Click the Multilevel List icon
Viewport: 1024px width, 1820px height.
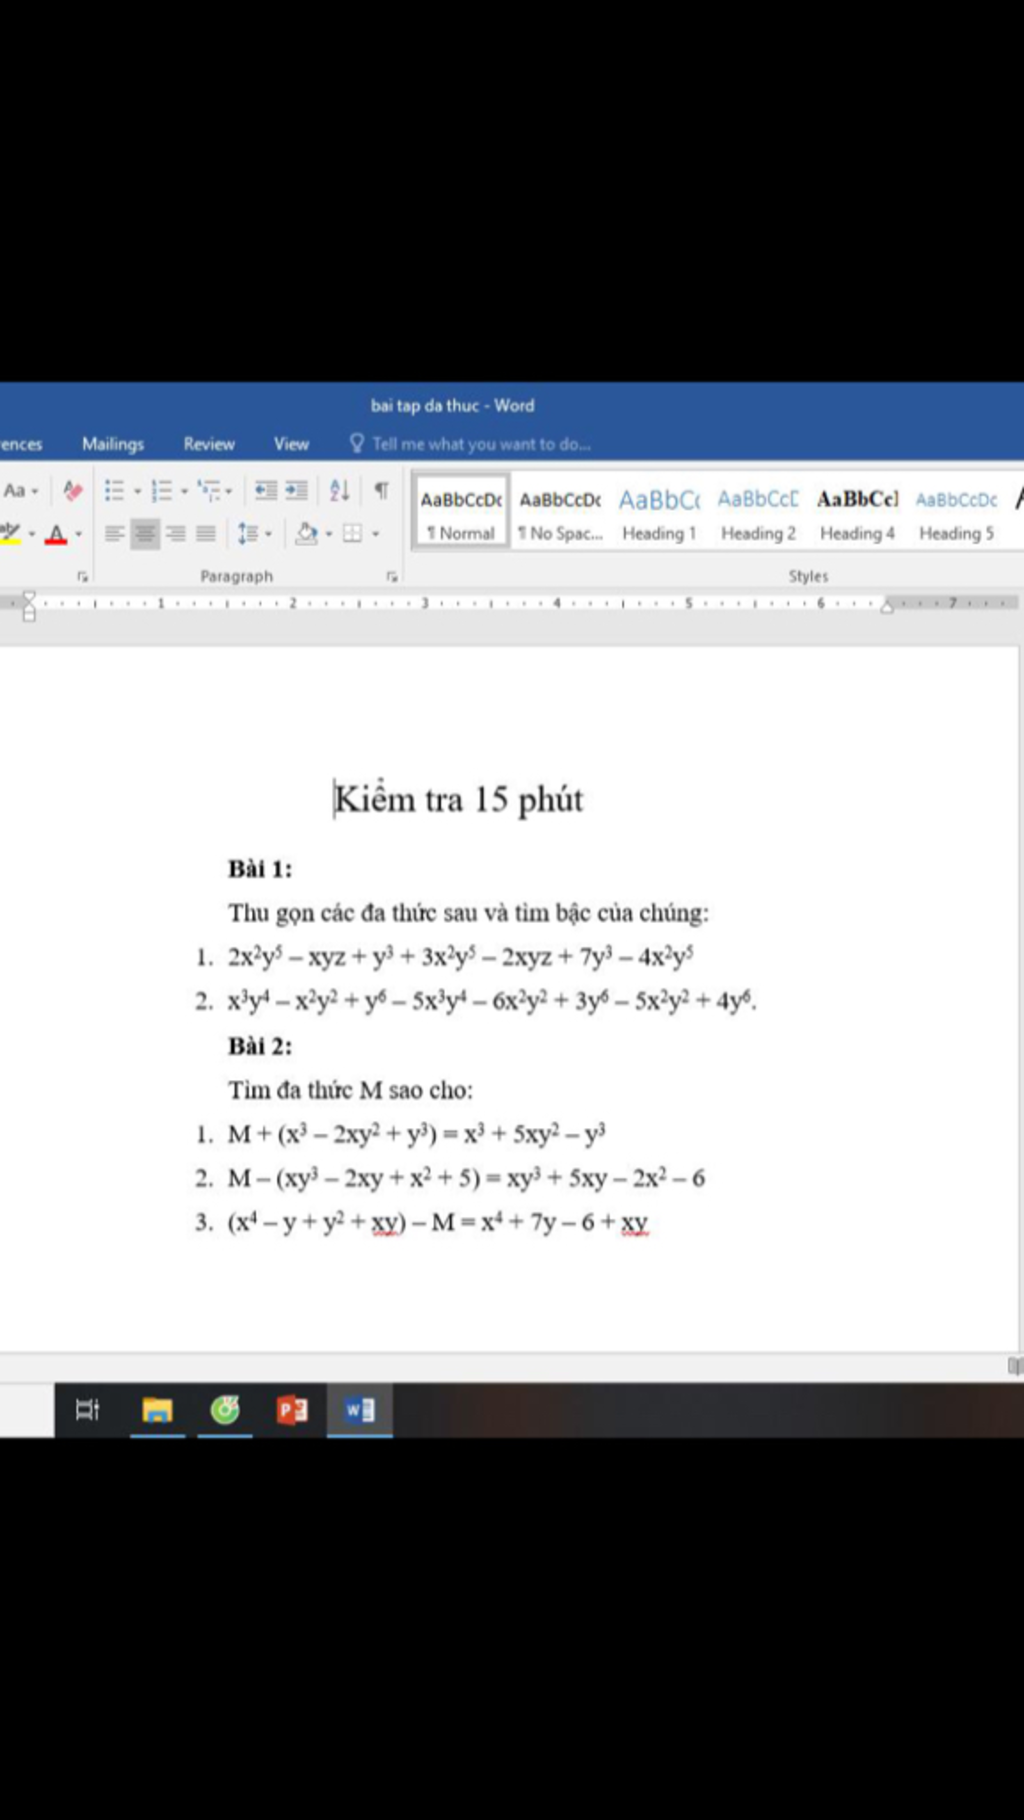tap(209, 490)
